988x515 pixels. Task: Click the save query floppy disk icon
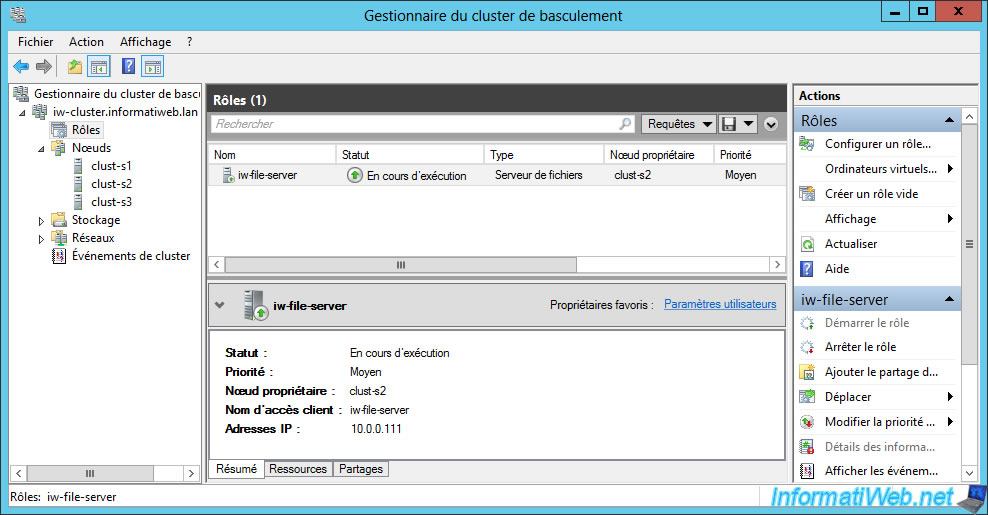tap(729, 124)
